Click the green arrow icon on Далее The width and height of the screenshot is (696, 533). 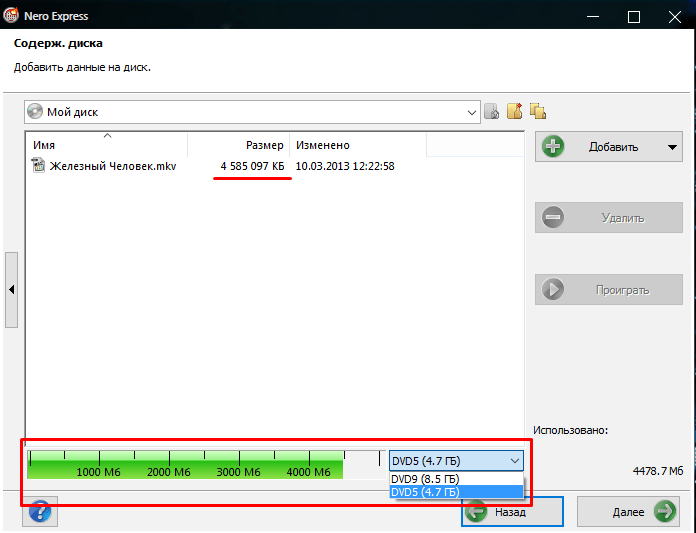tap(665, 511)
